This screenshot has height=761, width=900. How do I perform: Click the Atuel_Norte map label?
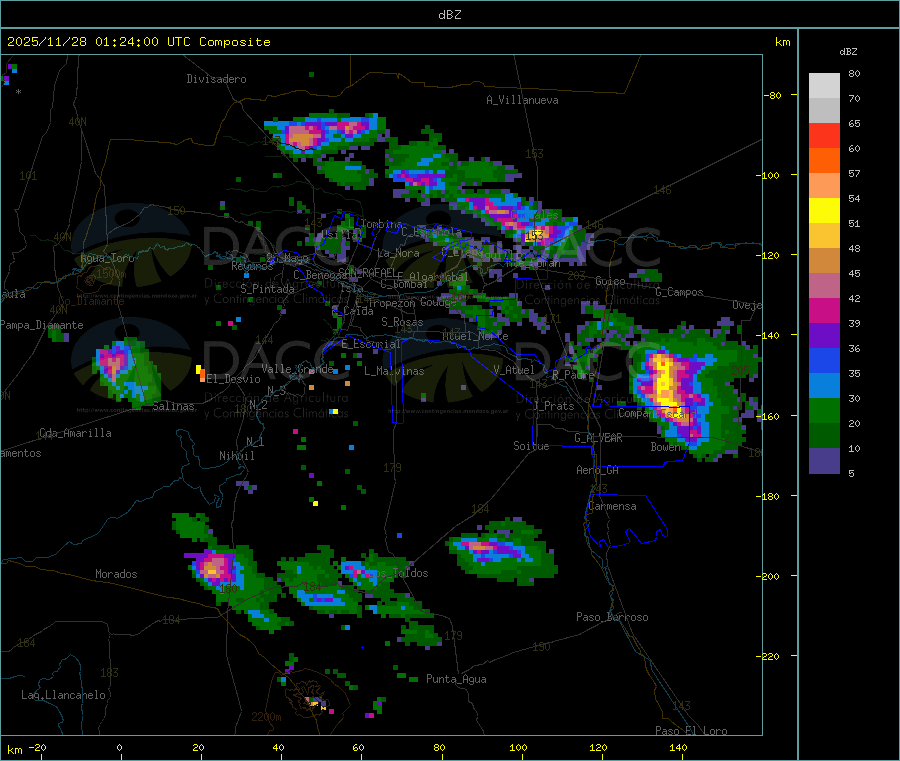475,336
